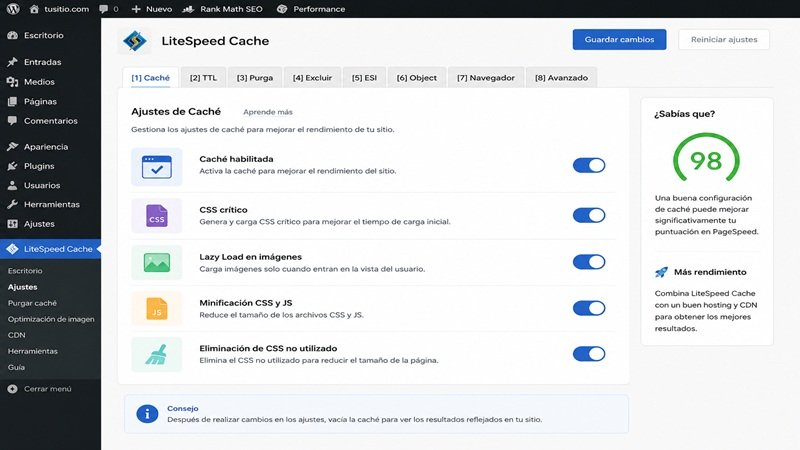Image resolution: width=800 pixels, height=450 pixels.
Task: Disable the Caché habilitada toggle
Action: (589, 165)
